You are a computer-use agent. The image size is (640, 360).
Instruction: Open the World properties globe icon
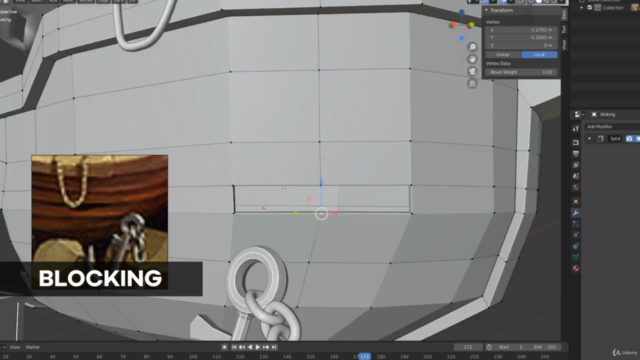[x=576, y=187]
